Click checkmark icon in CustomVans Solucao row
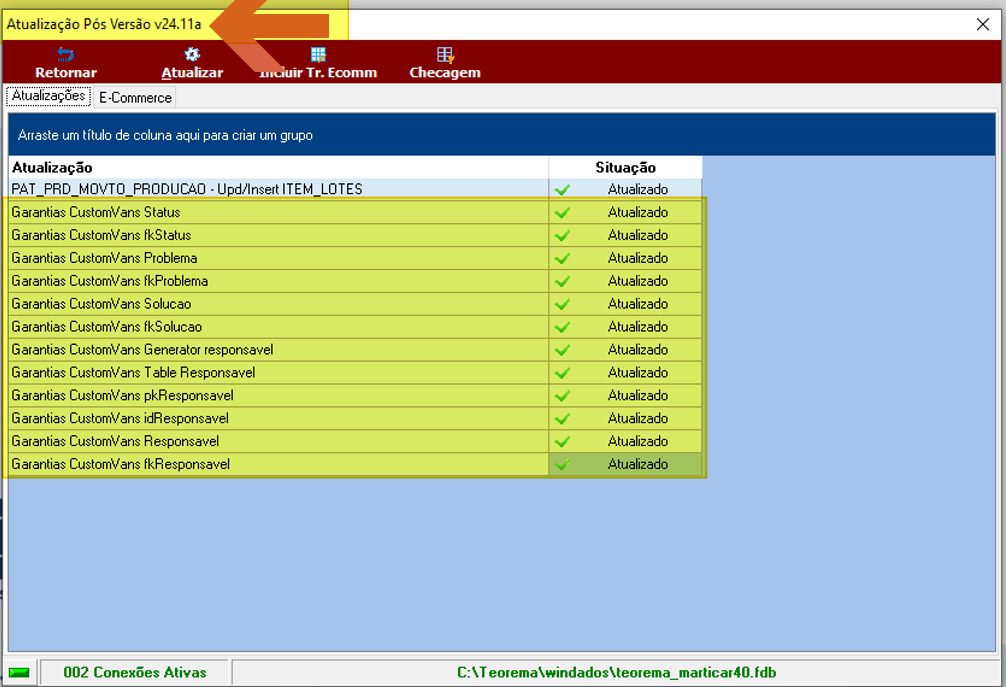1006x687 pixels. 563,305
